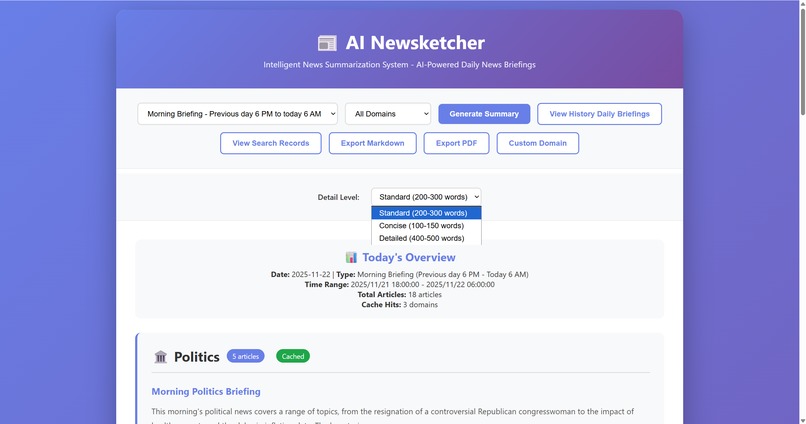Click the newspaper icon beside AI Newsketcher
The height and width of the screenshot is (424, 806).
(327, 43)
